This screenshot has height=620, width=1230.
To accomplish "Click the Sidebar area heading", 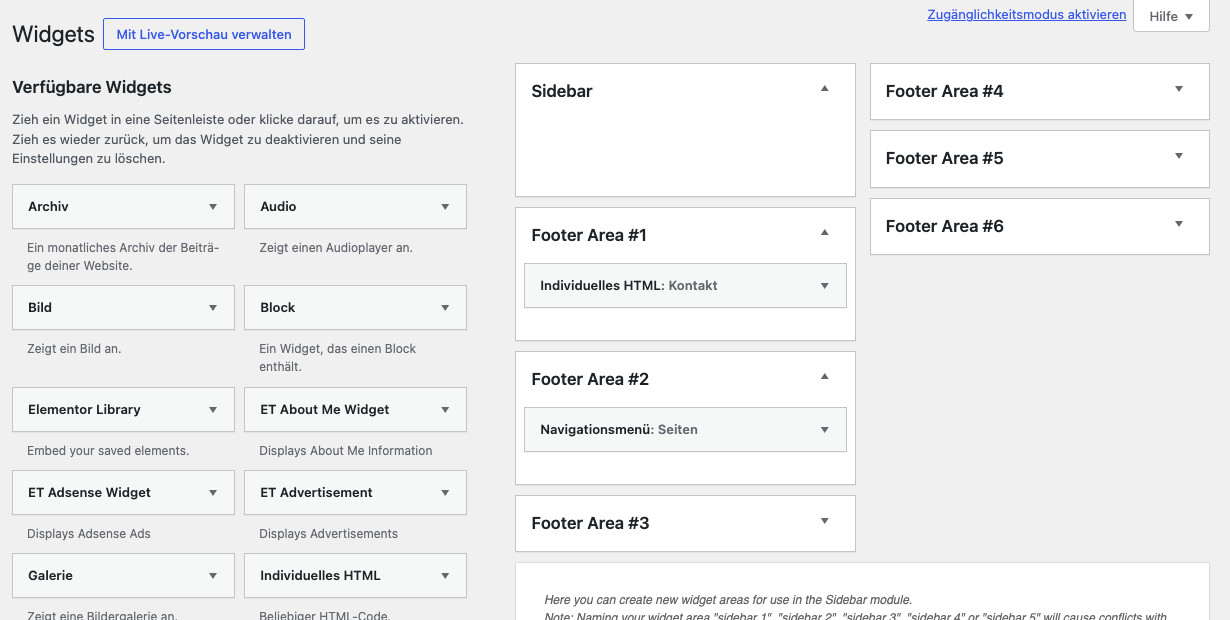I will pyautogui.click(x=562, y=91).
